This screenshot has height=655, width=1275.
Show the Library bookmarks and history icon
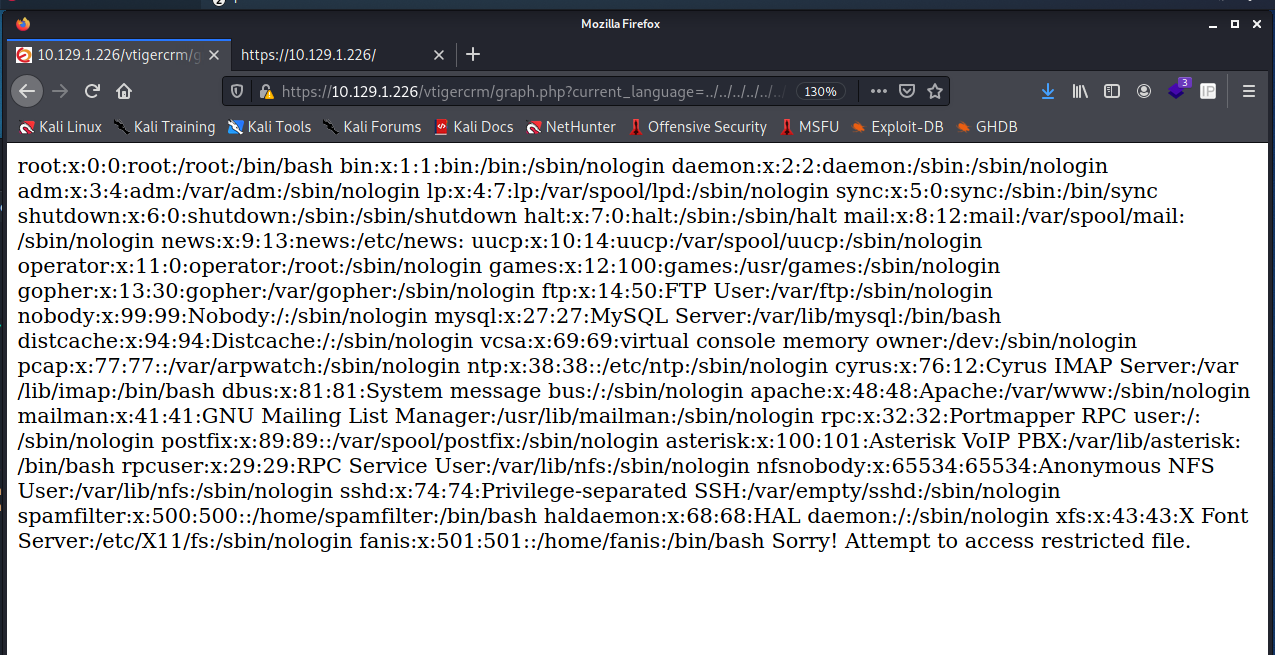coord(1080,91)
